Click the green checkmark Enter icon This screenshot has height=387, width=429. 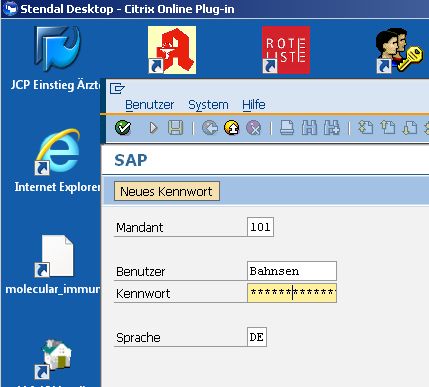(123, 128)
